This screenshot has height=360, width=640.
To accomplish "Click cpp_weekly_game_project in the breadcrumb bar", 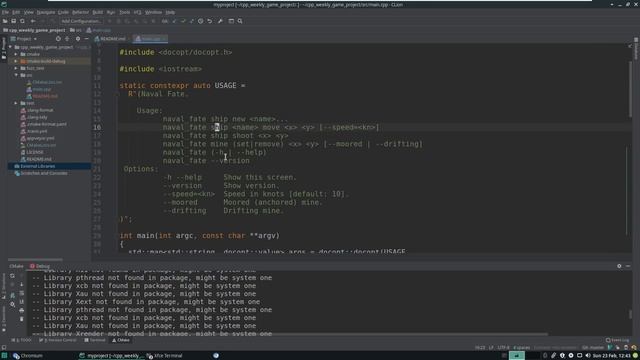I will (x=34, y=30).
